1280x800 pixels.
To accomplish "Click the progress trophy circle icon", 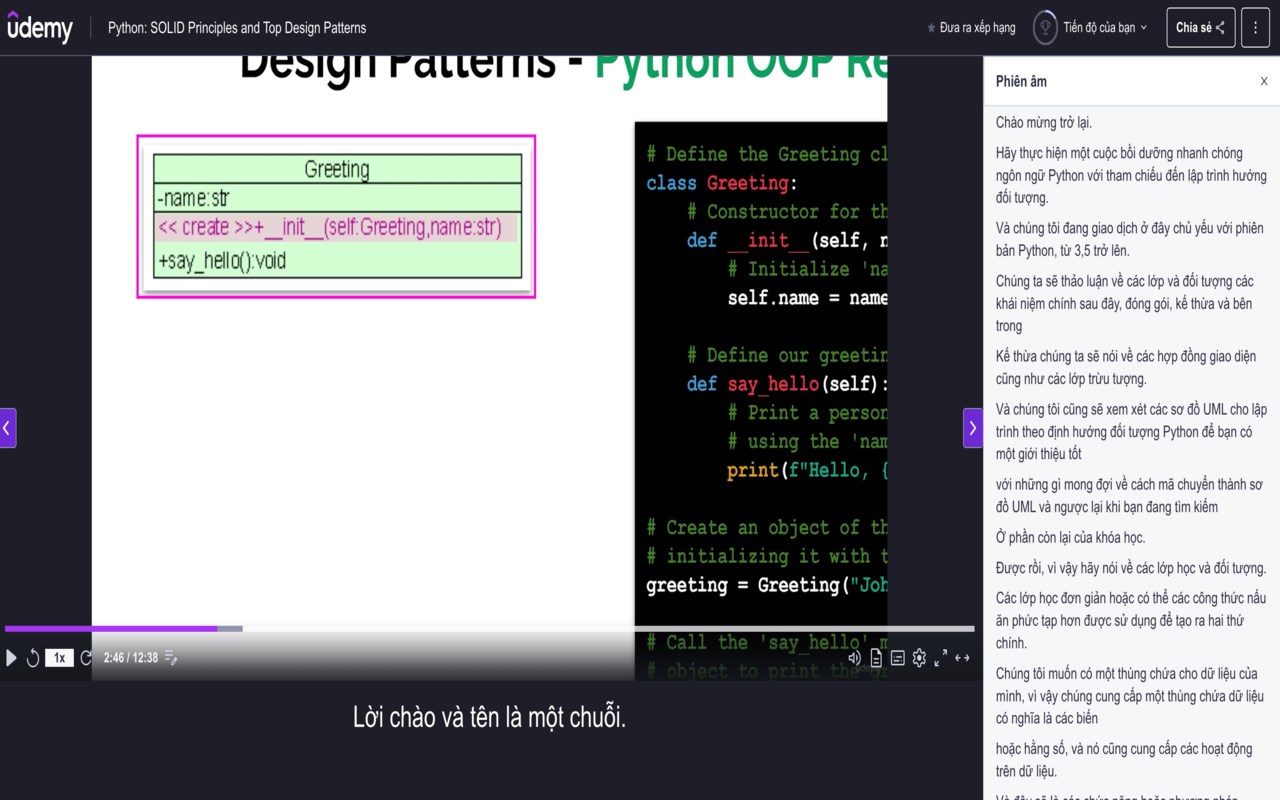I will tap(1045, 28).
